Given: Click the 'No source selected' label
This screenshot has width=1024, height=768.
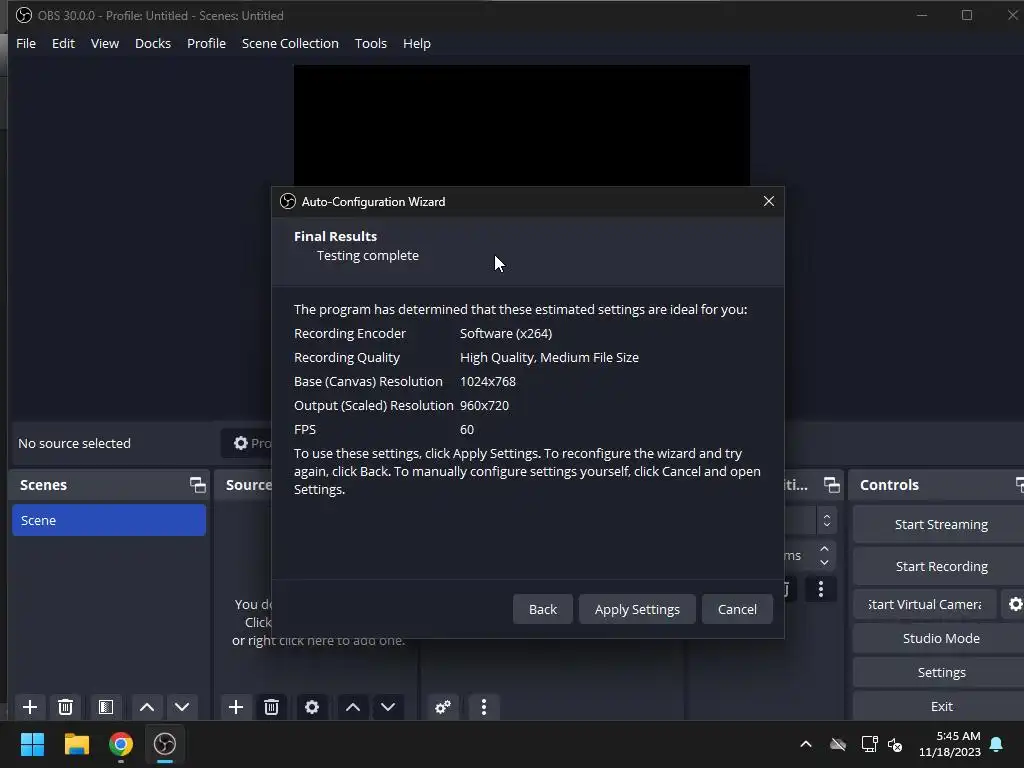Looking at the screenshot, I should pos(74,443).
